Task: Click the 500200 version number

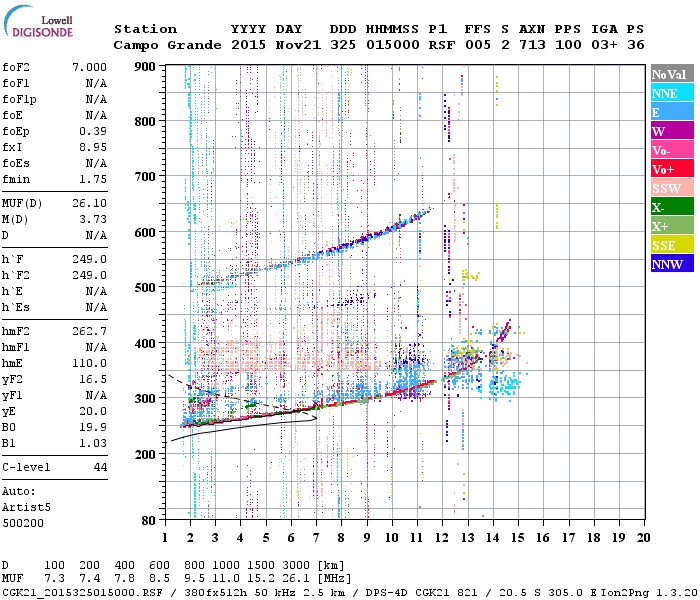Action: pyautogui.click(x=23, y=523)
